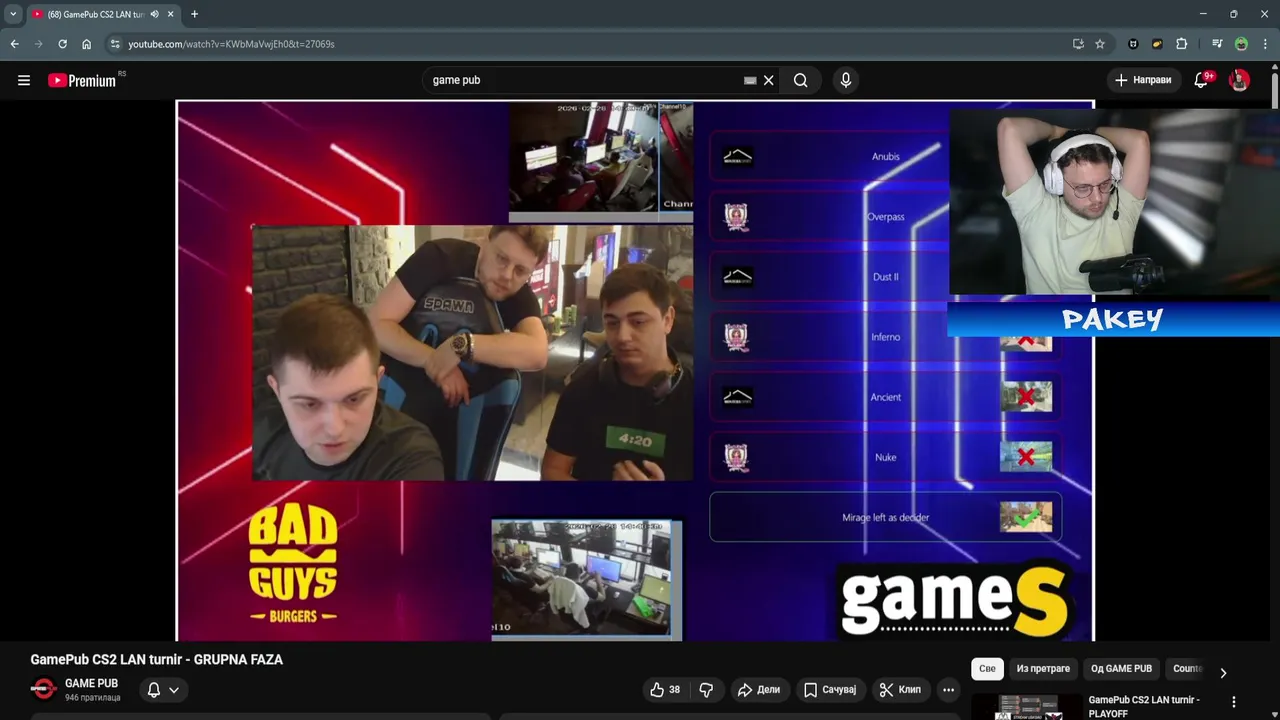Open the on-screen keyboard icon in search box
Image resolution: width=1280 pixels, height=720 pixels.
[x=750, y=80]
